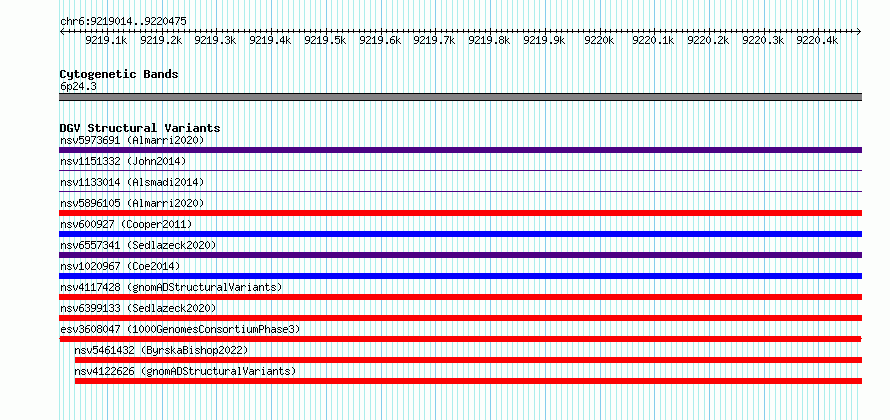Screen dimensions: 890x420
Task: Click the ruler's right arrowhead
Action: tap(859, 32)
